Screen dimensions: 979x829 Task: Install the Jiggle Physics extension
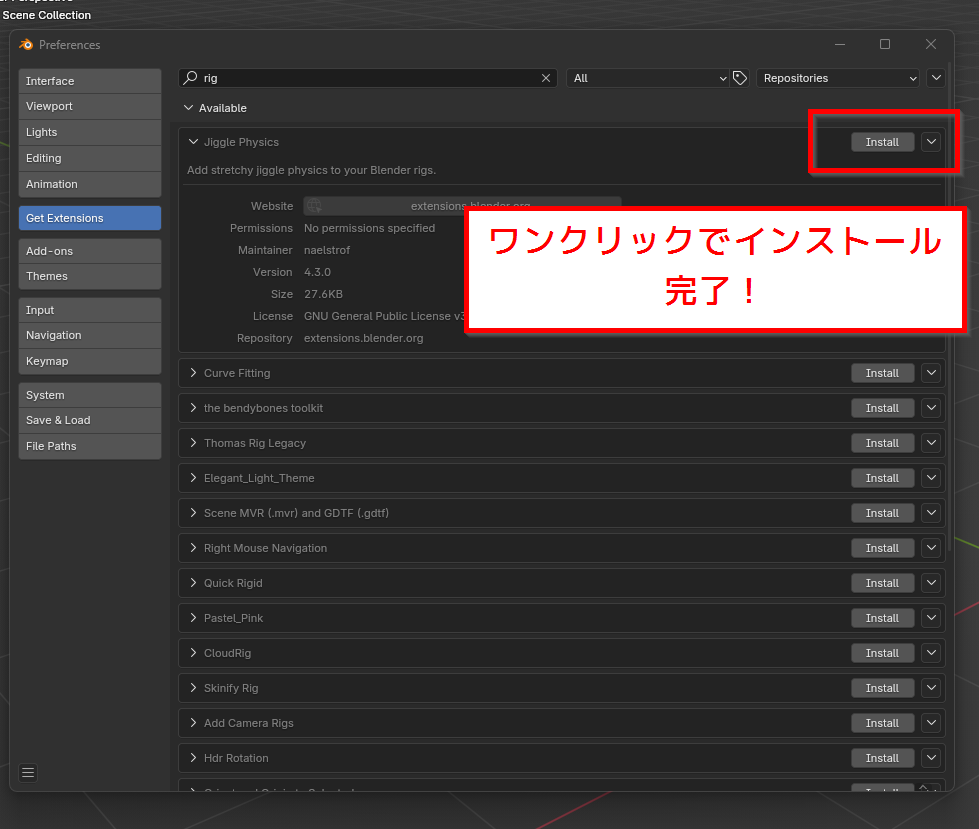click(x=882, y=142)
